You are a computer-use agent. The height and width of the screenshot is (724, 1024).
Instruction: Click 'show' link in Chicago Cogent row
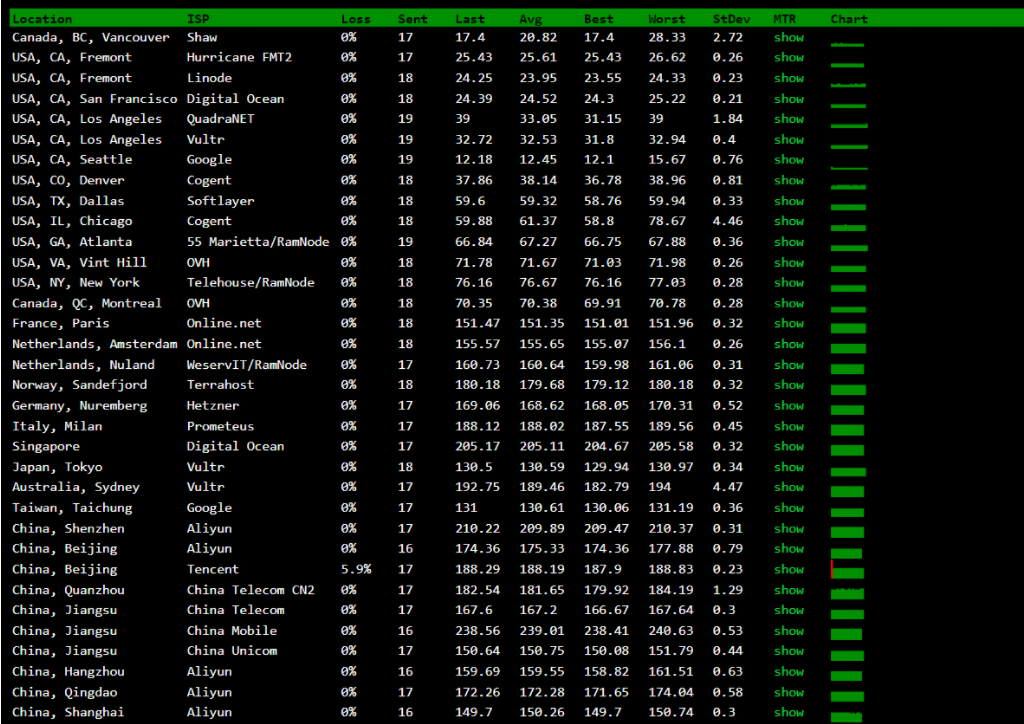pyautogui.click(x=788, y=221)
